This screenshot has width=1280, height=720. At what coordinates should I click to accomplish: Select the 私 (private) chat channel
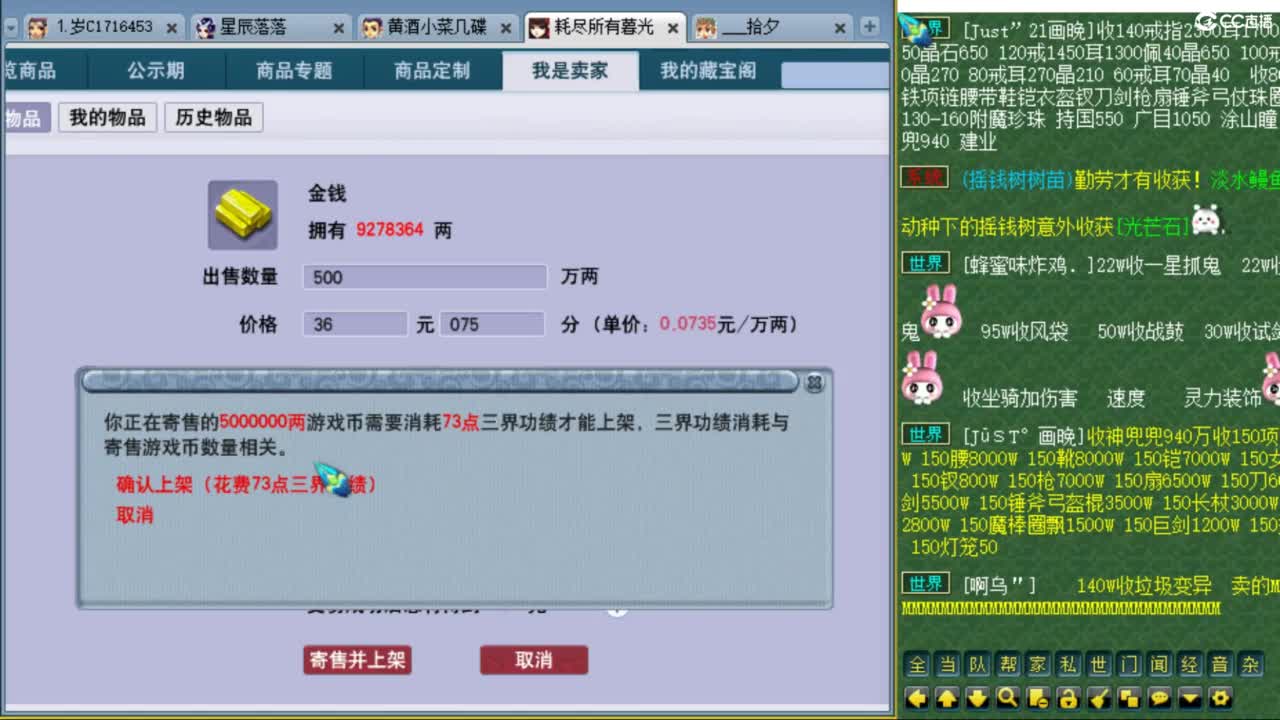click(x=1068, y=665)
